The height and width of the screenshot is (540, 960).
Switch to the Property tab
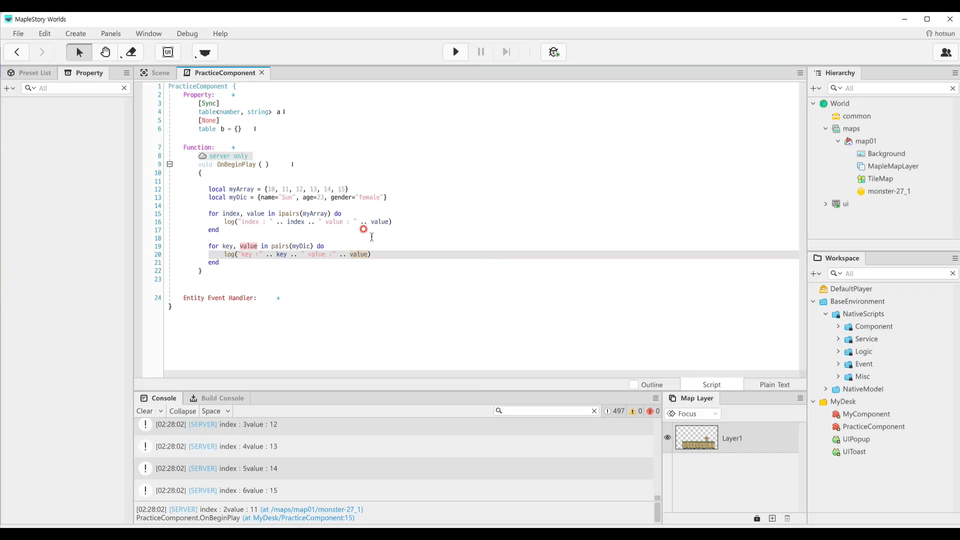tap(84, 73)
